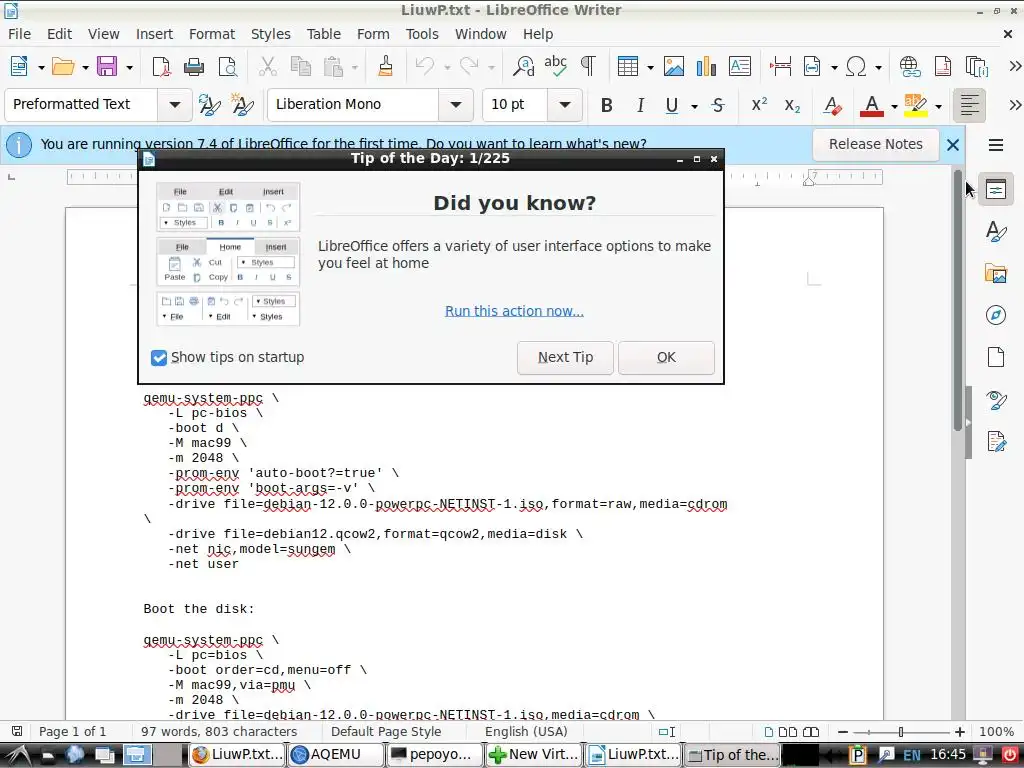Click the Cut scissors icon
The height and width of the screenshot is (768, 1024).
[x=267, y=67]
